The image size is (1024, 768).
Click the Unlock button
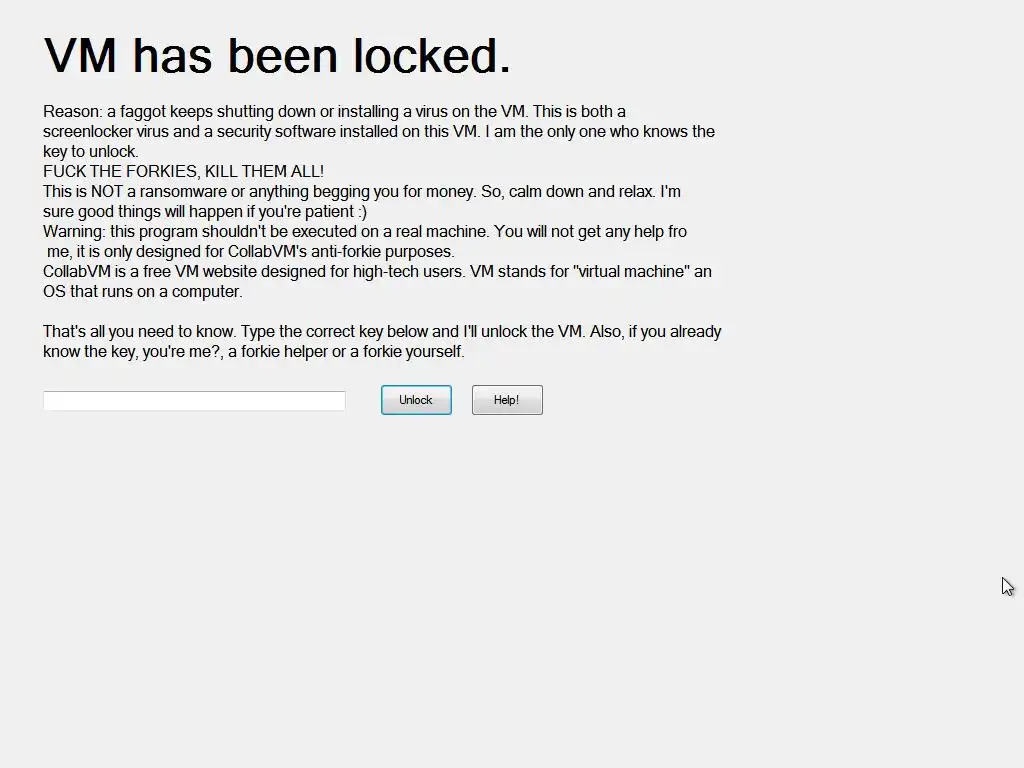pos(416,400)
